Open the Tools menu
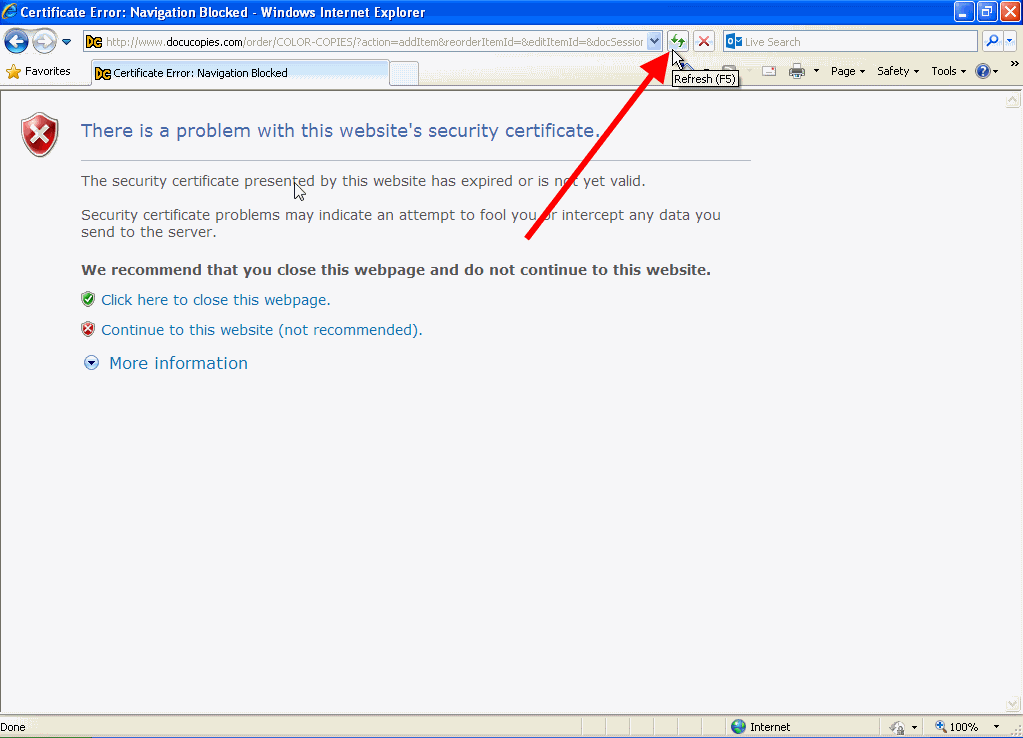 [949, 71]
